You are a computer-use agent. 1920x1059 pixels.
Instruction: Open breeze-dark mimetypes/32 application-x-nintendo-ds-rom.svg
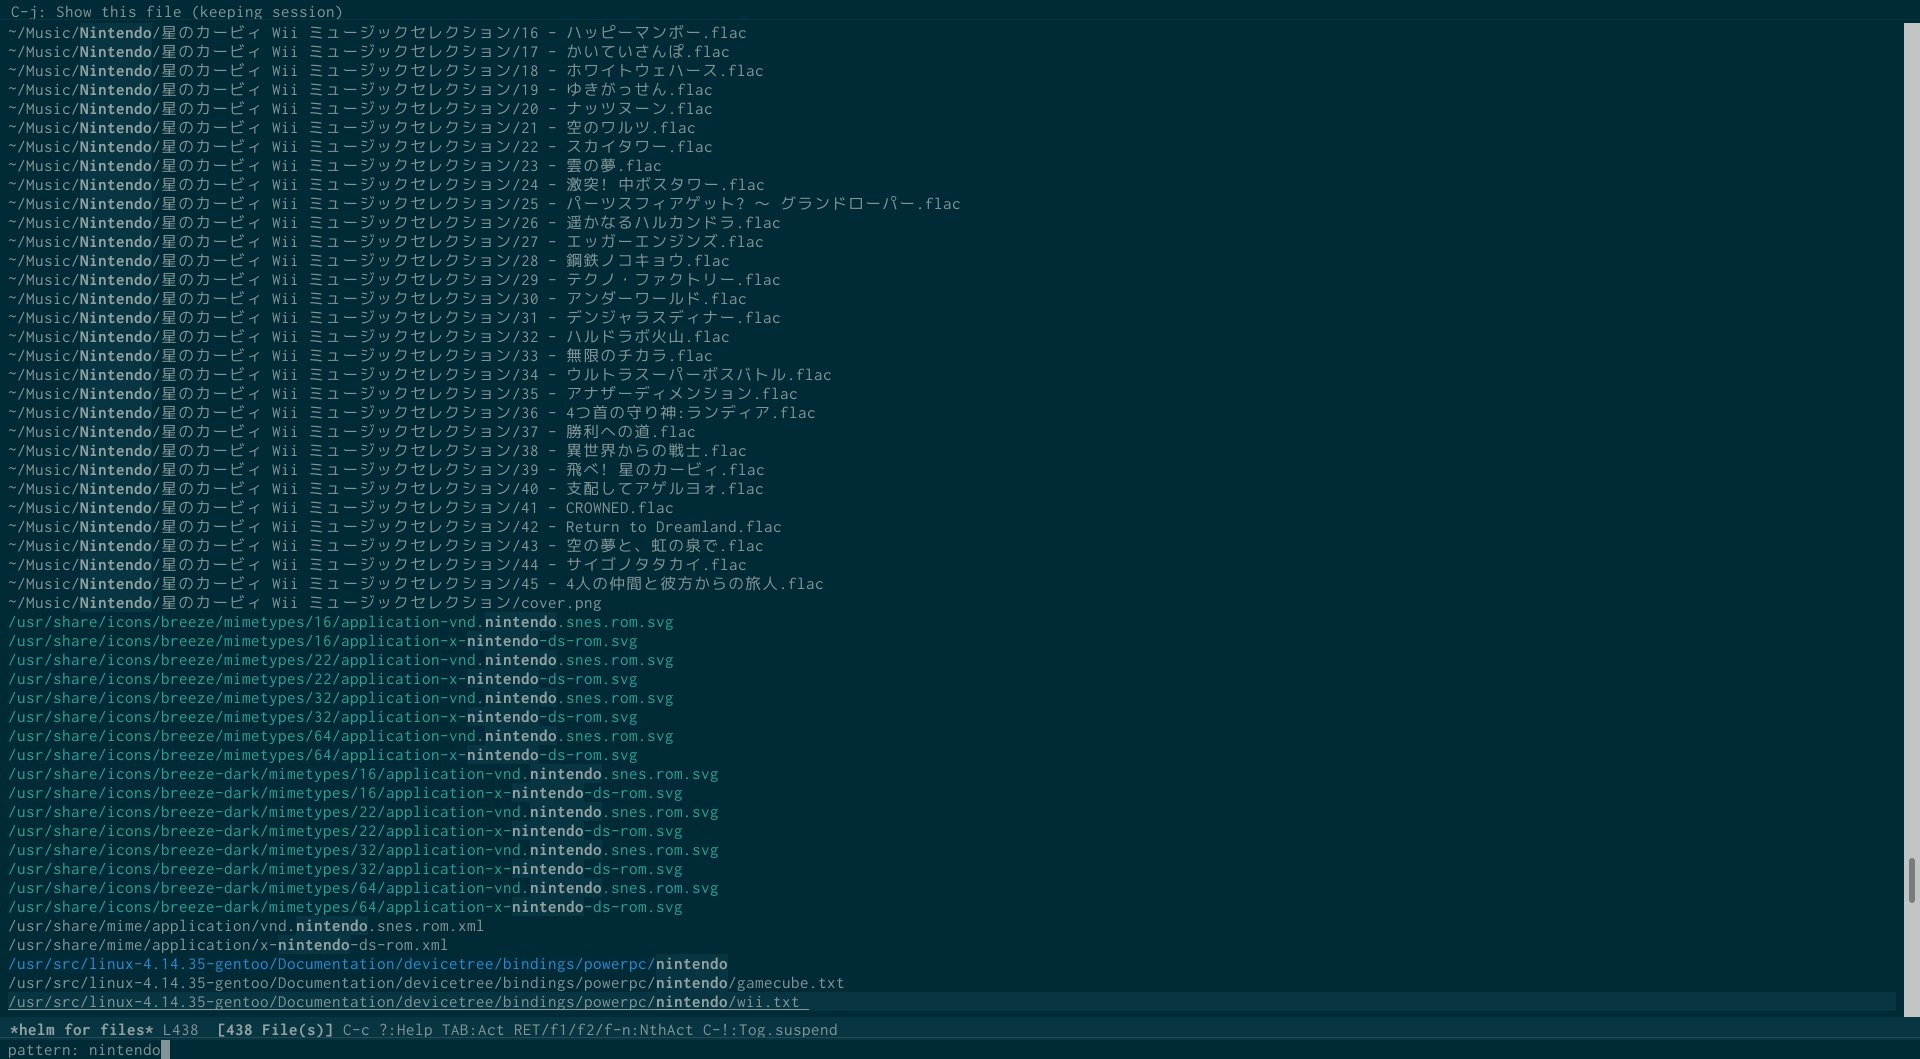tap(346, 869)
